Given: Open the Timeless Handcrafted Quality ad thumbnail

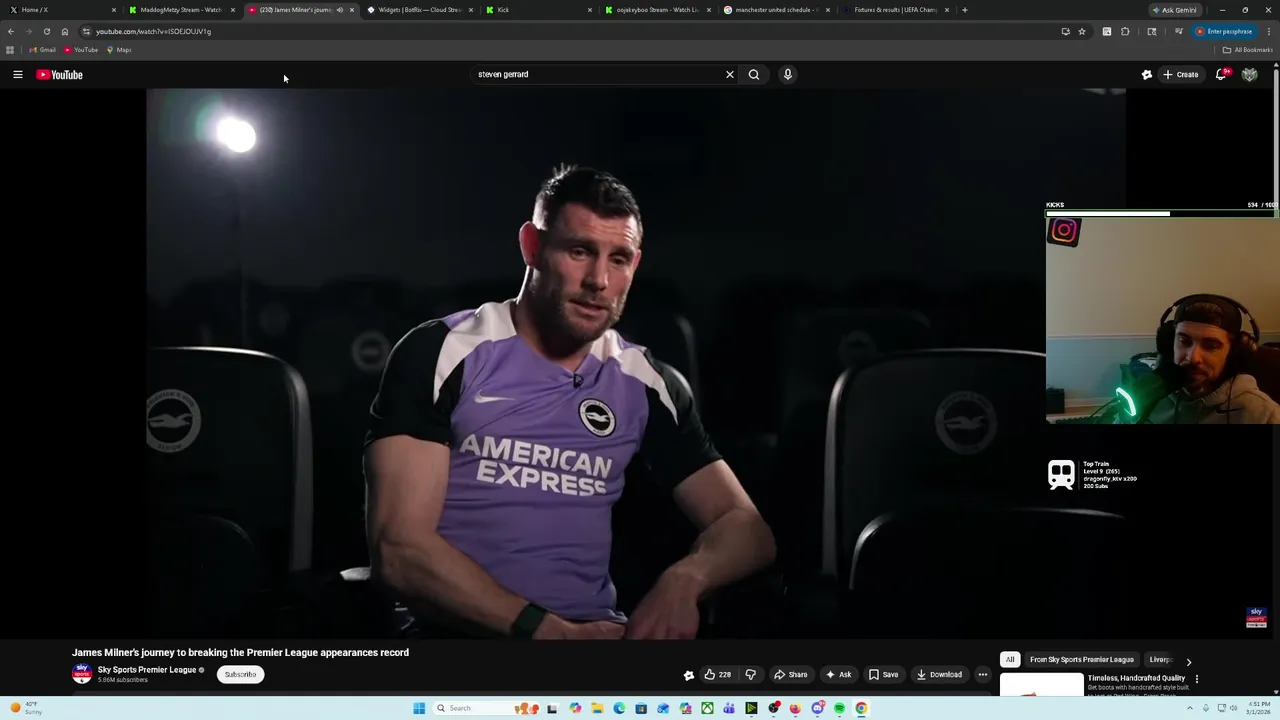Looking at the screenshot, I should click(1041, 685).
